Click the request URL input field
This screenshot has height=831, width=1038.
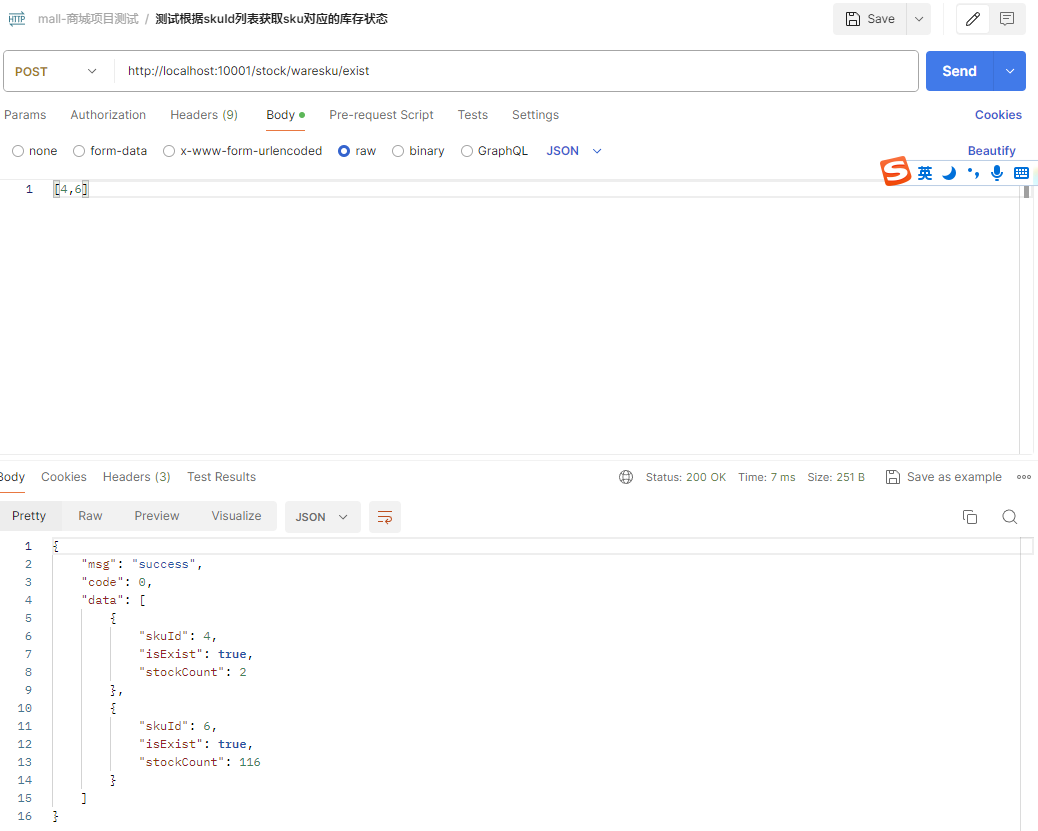(x=515, y=71)
